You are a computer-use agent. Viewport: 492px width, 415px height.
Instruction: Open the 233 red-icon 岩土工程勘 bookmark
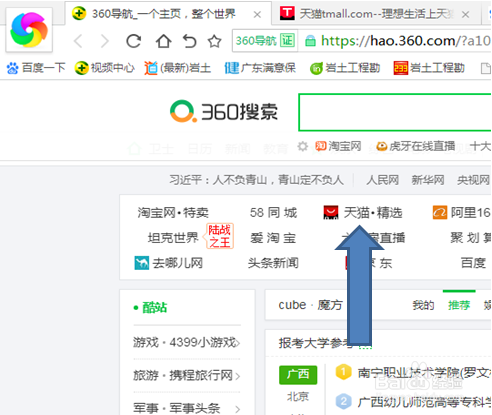(429, 68)
